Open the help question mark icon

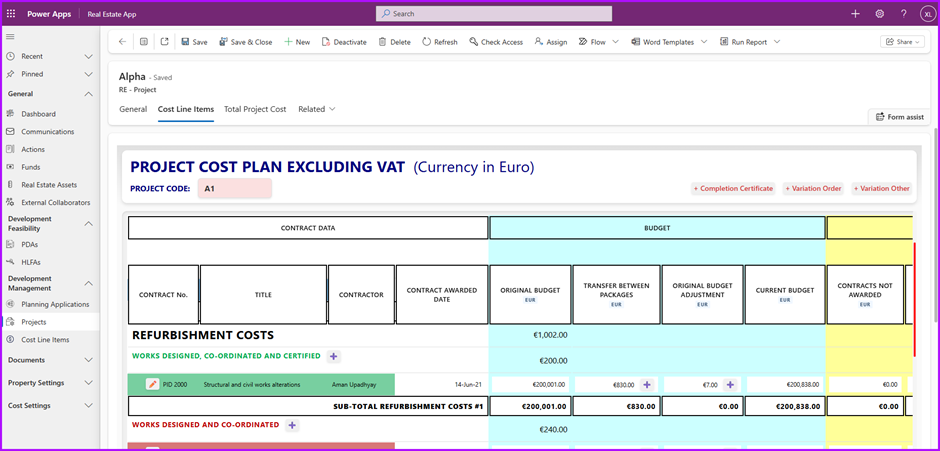(903, 14)
